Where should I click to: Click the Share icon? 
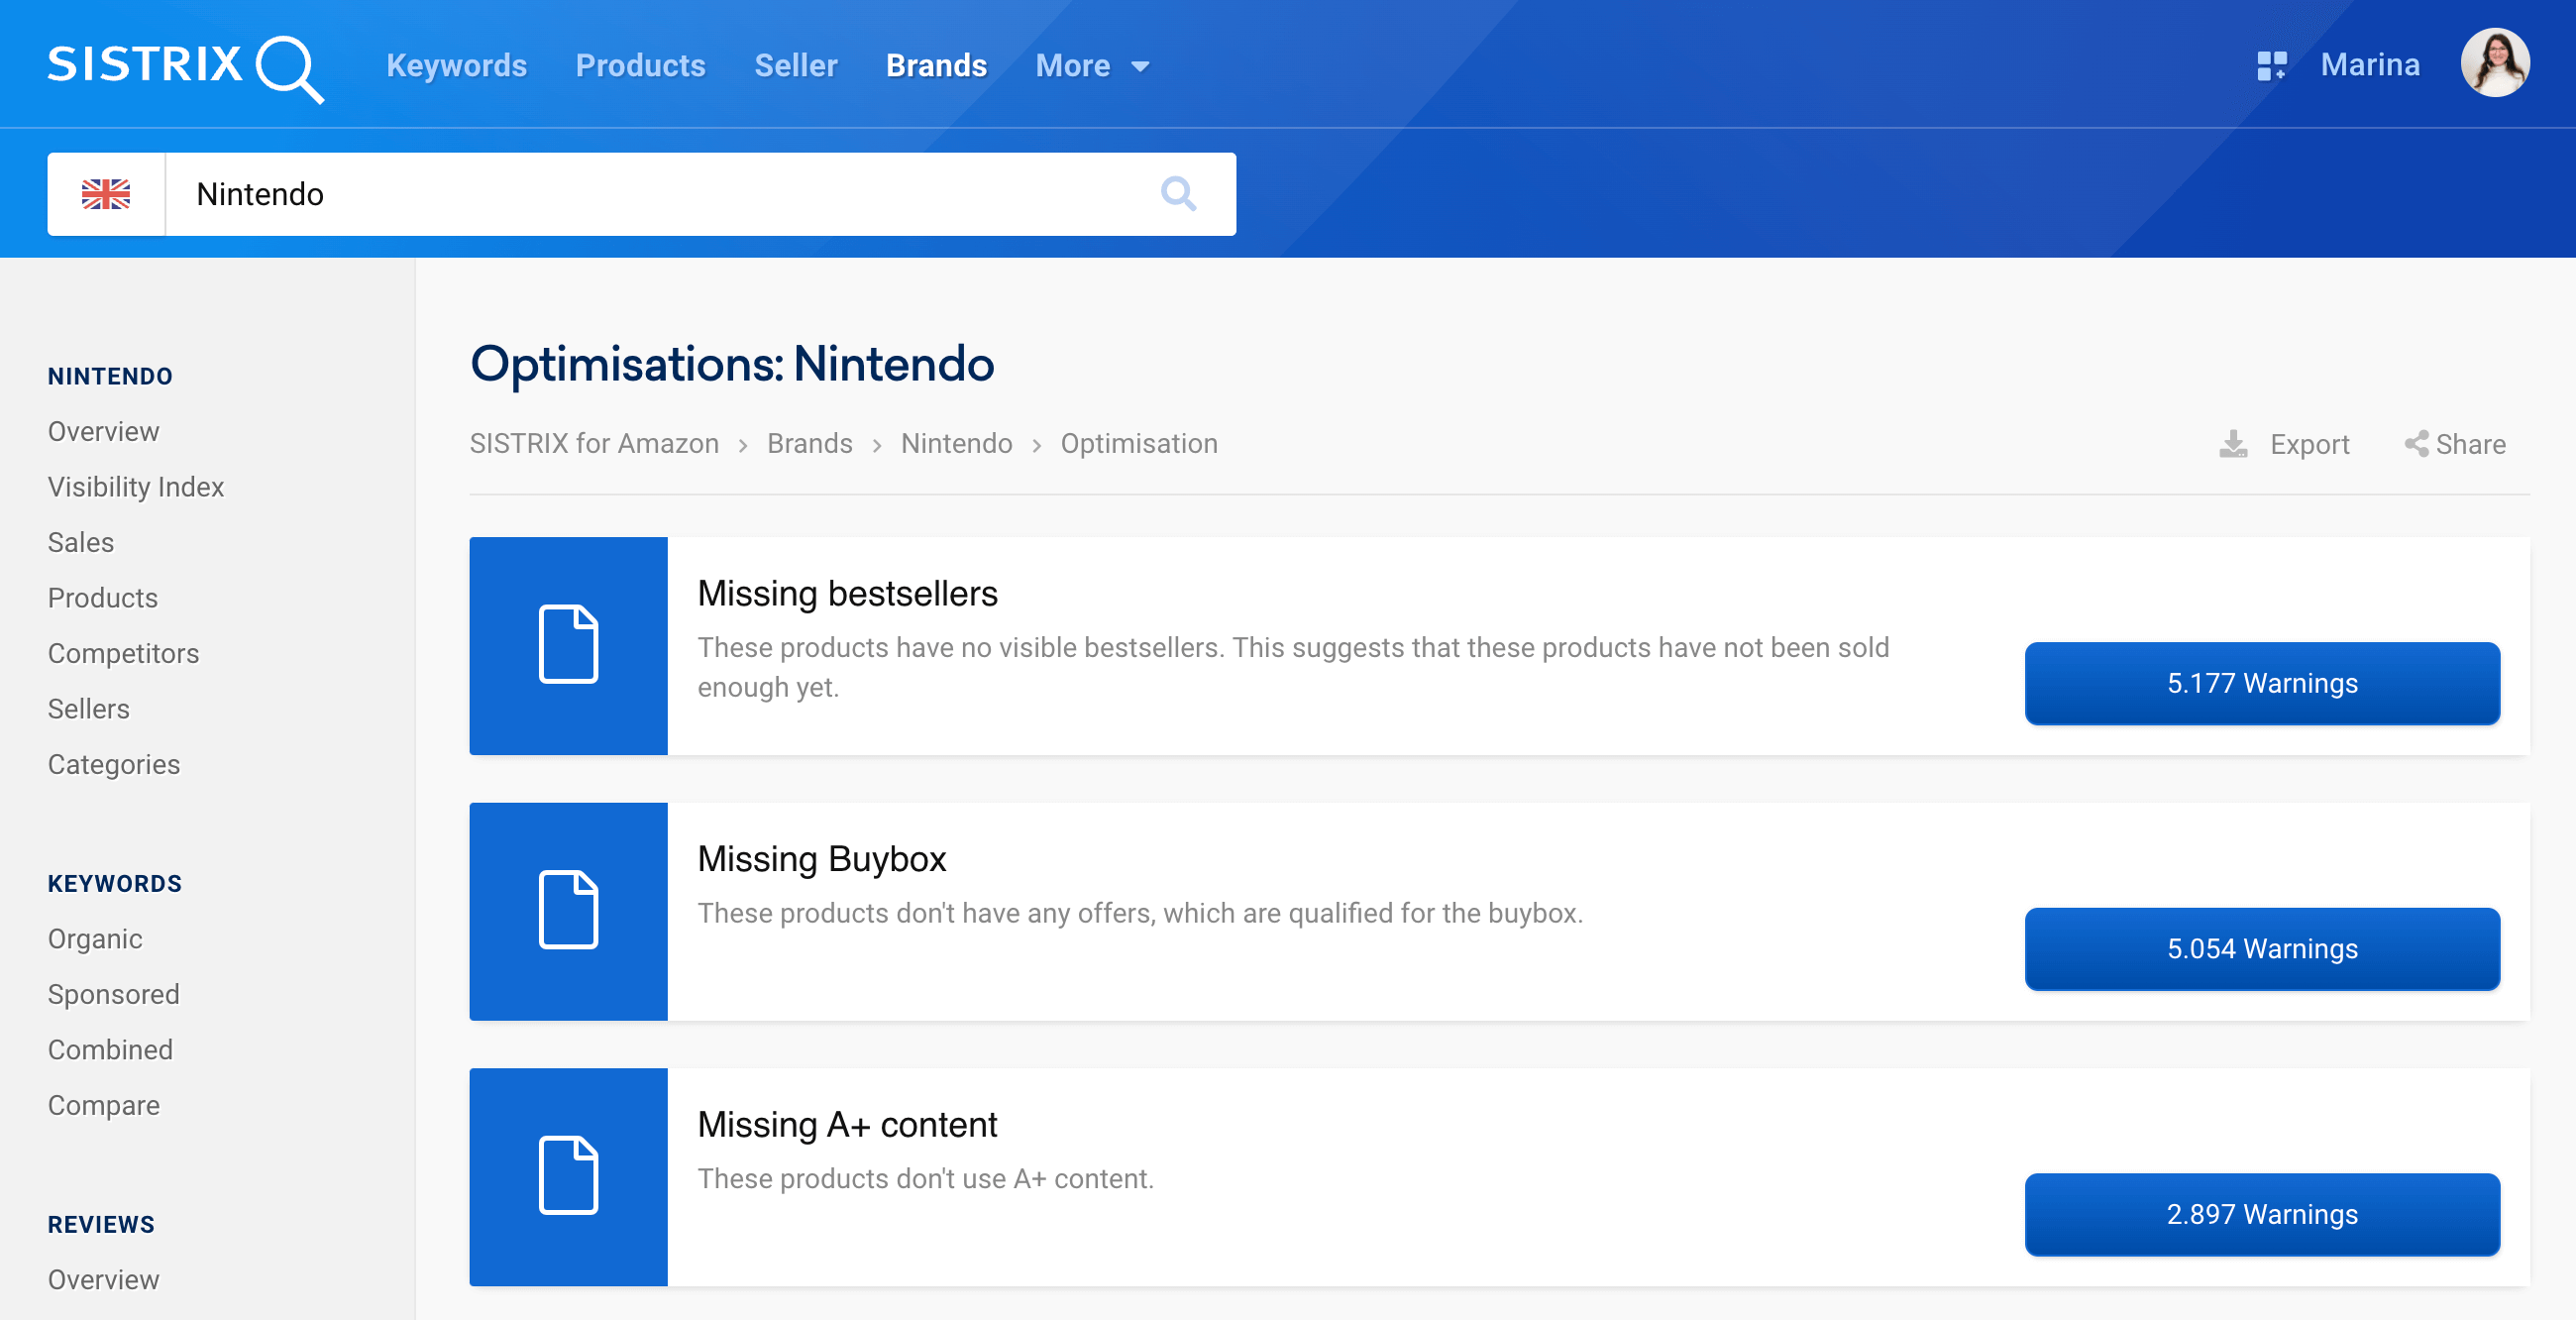[x=2416, y=444]
